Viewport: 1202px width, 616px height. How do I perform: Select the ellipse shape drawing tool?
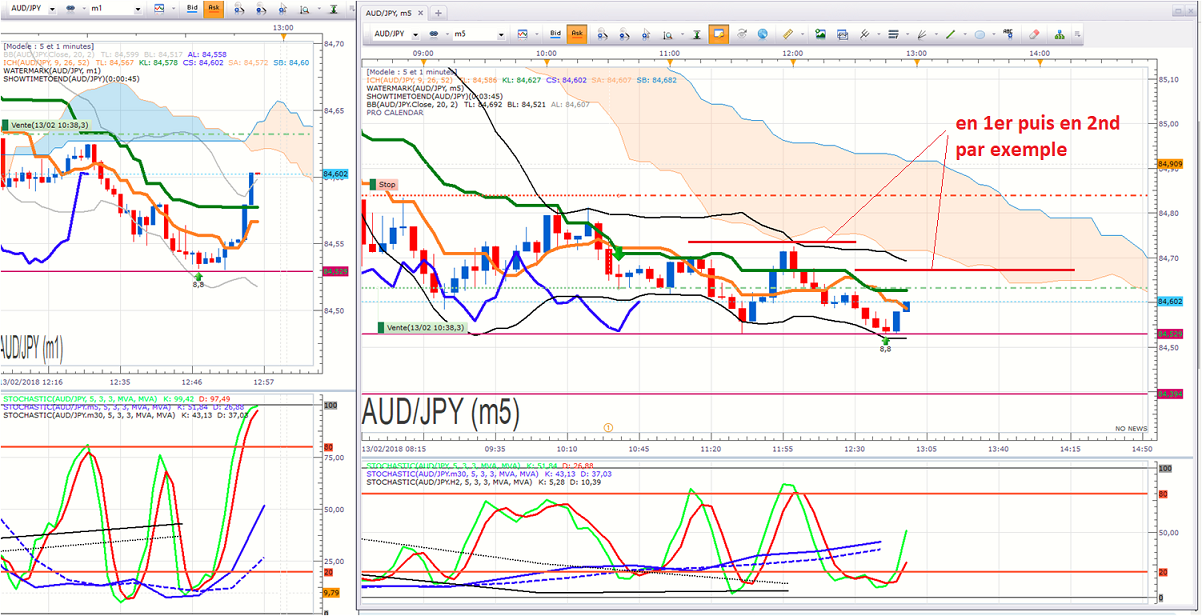pos(979,34)
